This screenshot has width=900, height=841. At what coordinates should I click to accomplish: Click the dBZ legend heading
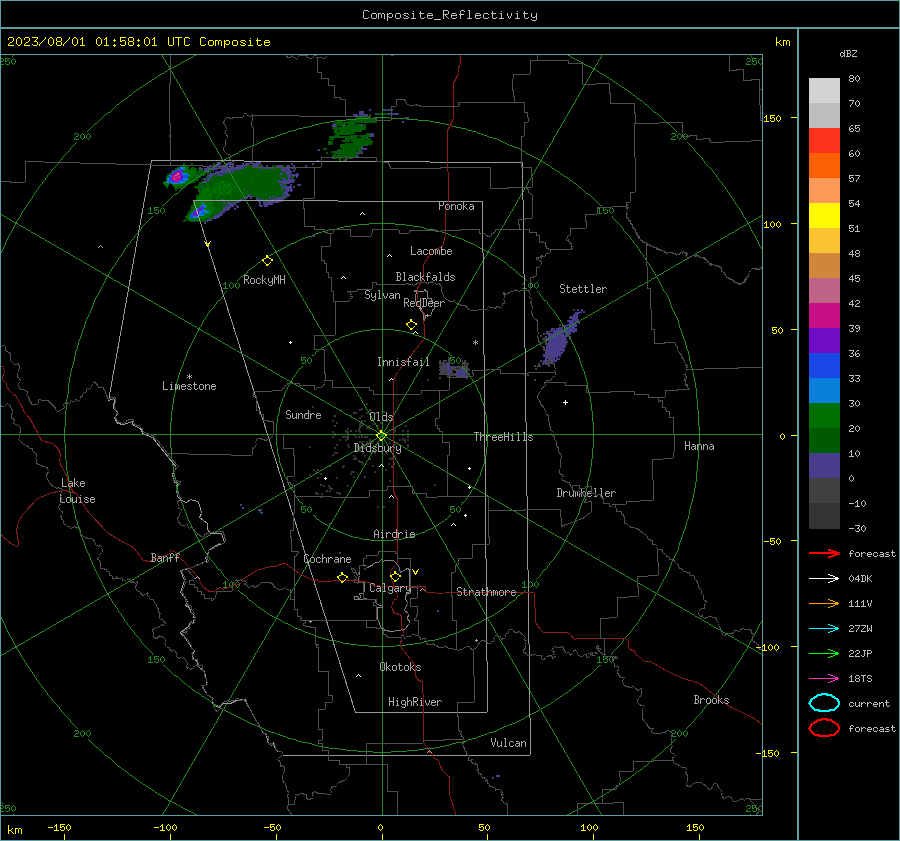[x=848, y=53]
